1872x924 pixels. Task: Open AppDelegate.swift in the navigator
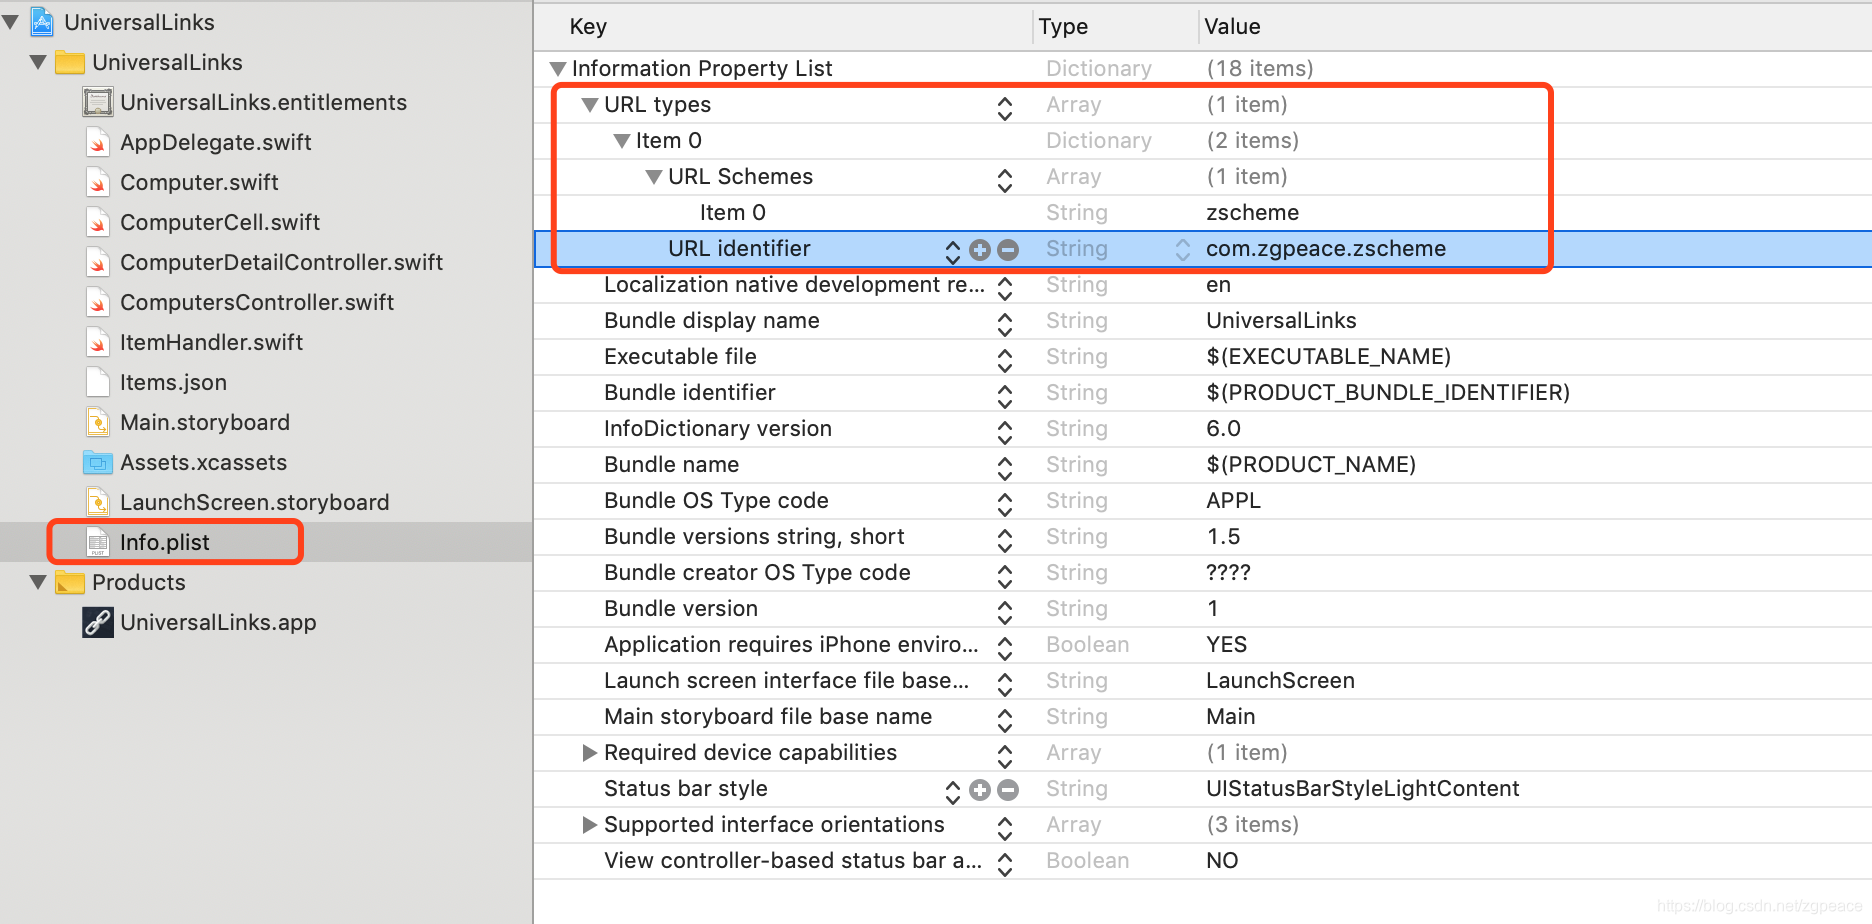click(215, 142)
